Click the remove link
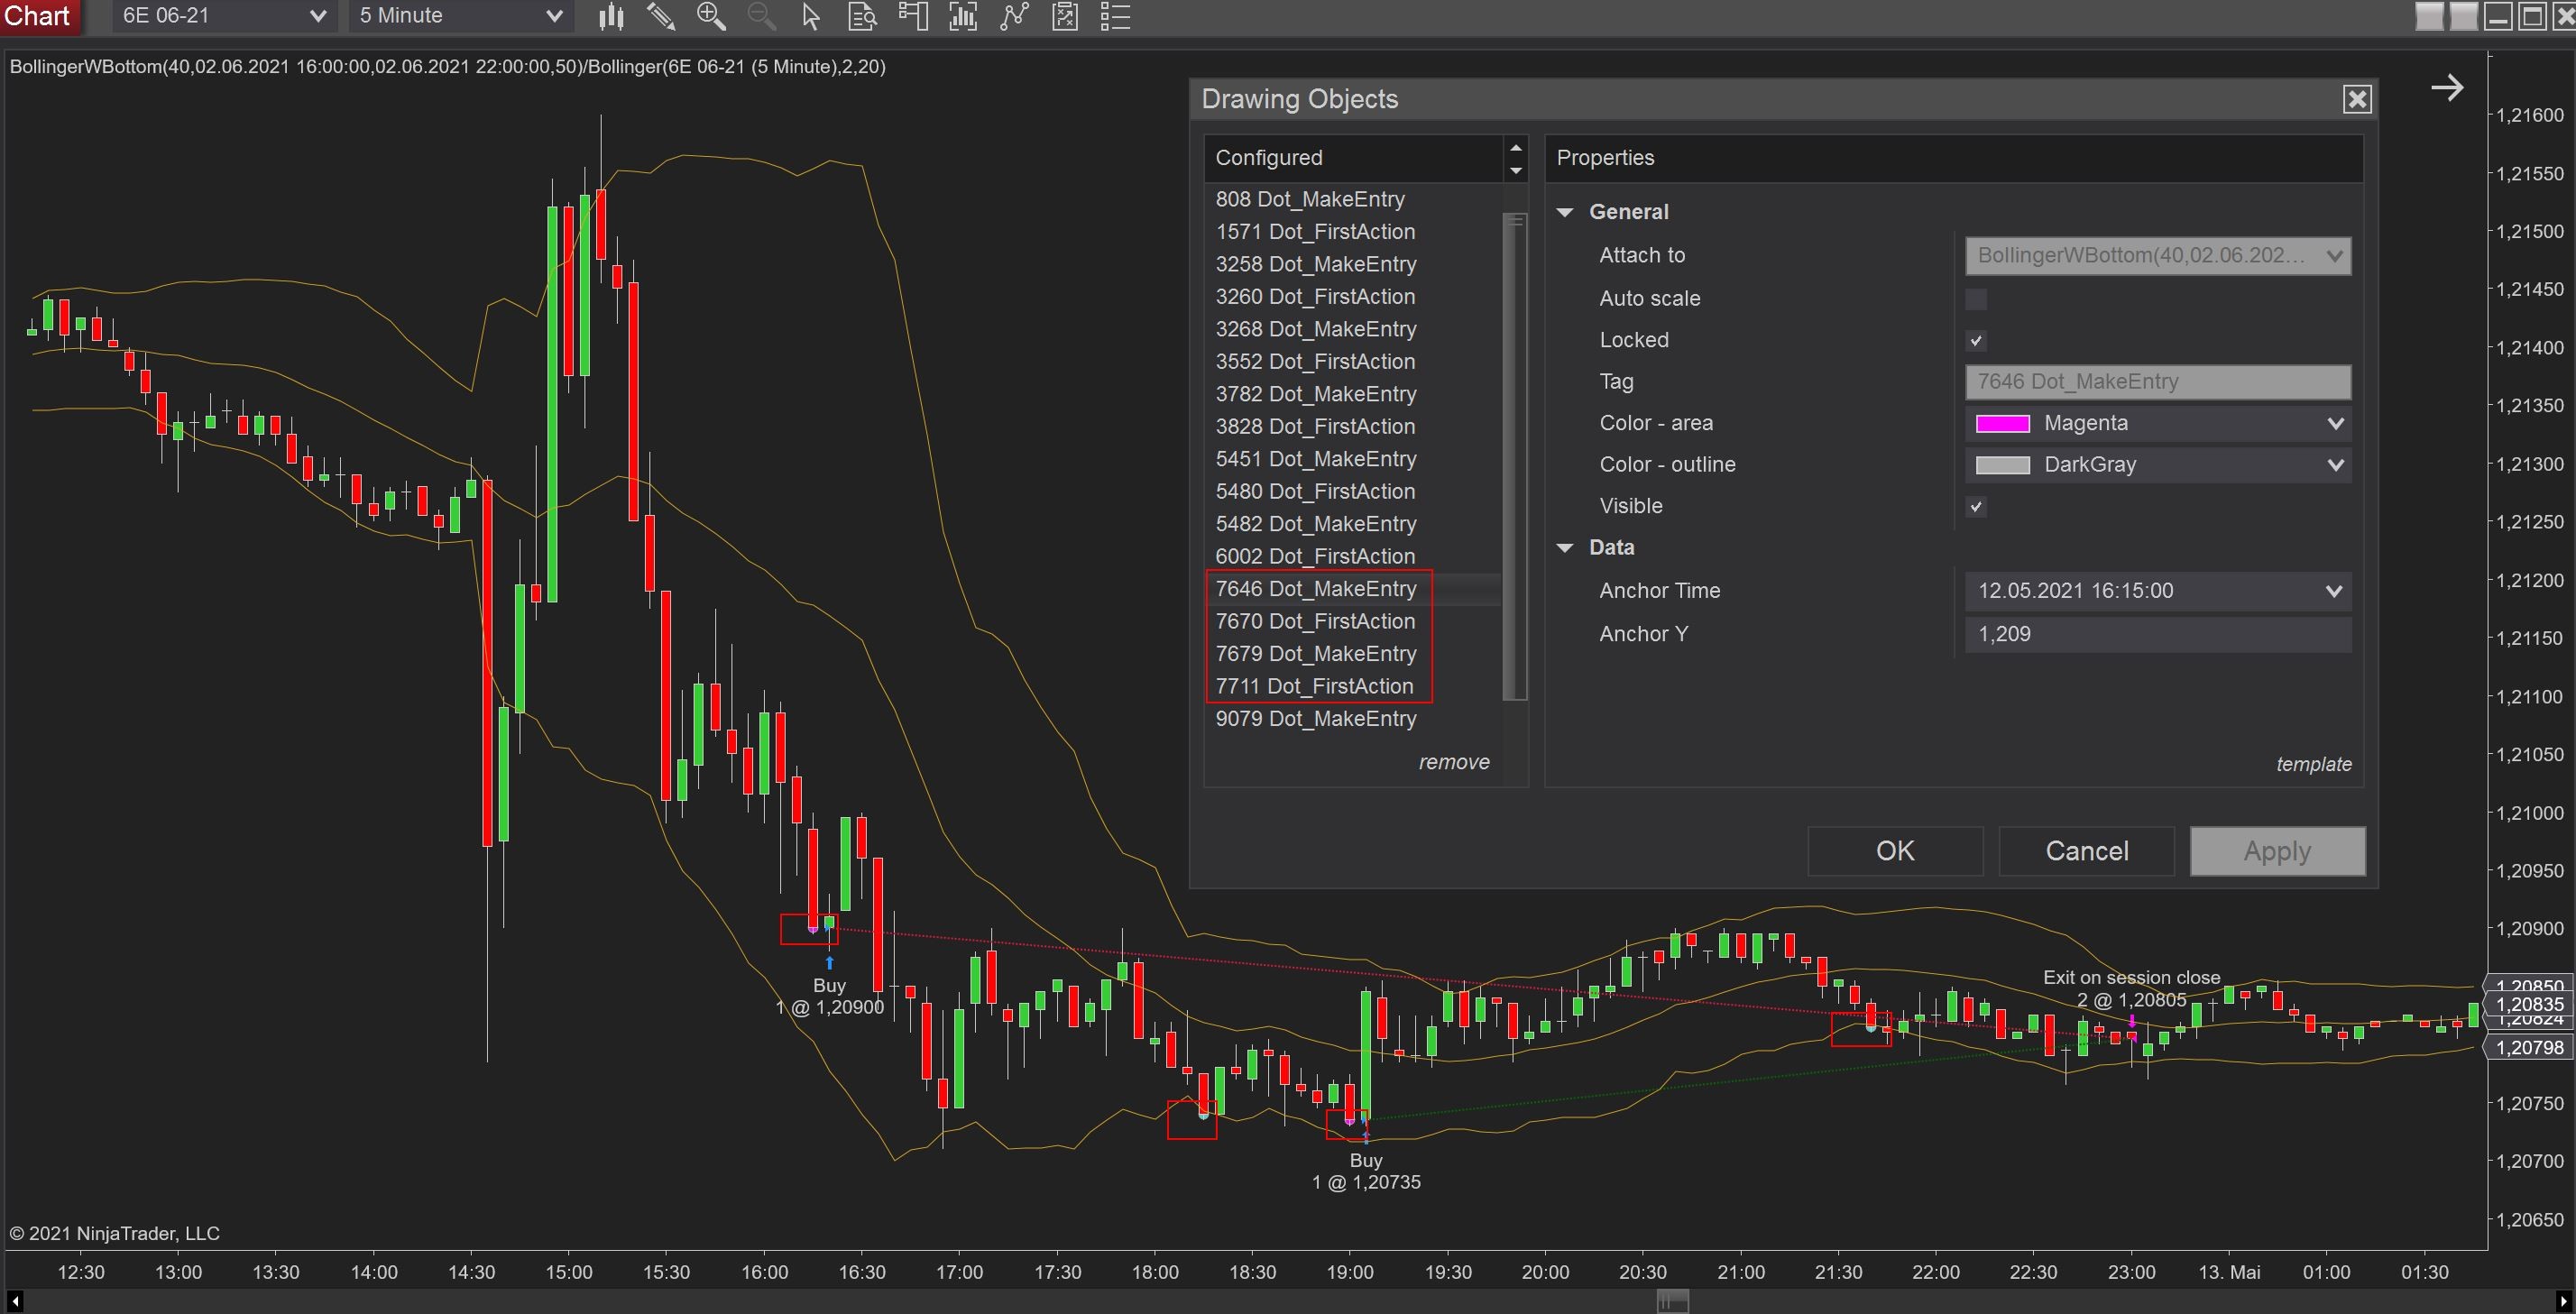The width and height of the screenshot is (2576, 1314). (1453, 762)
